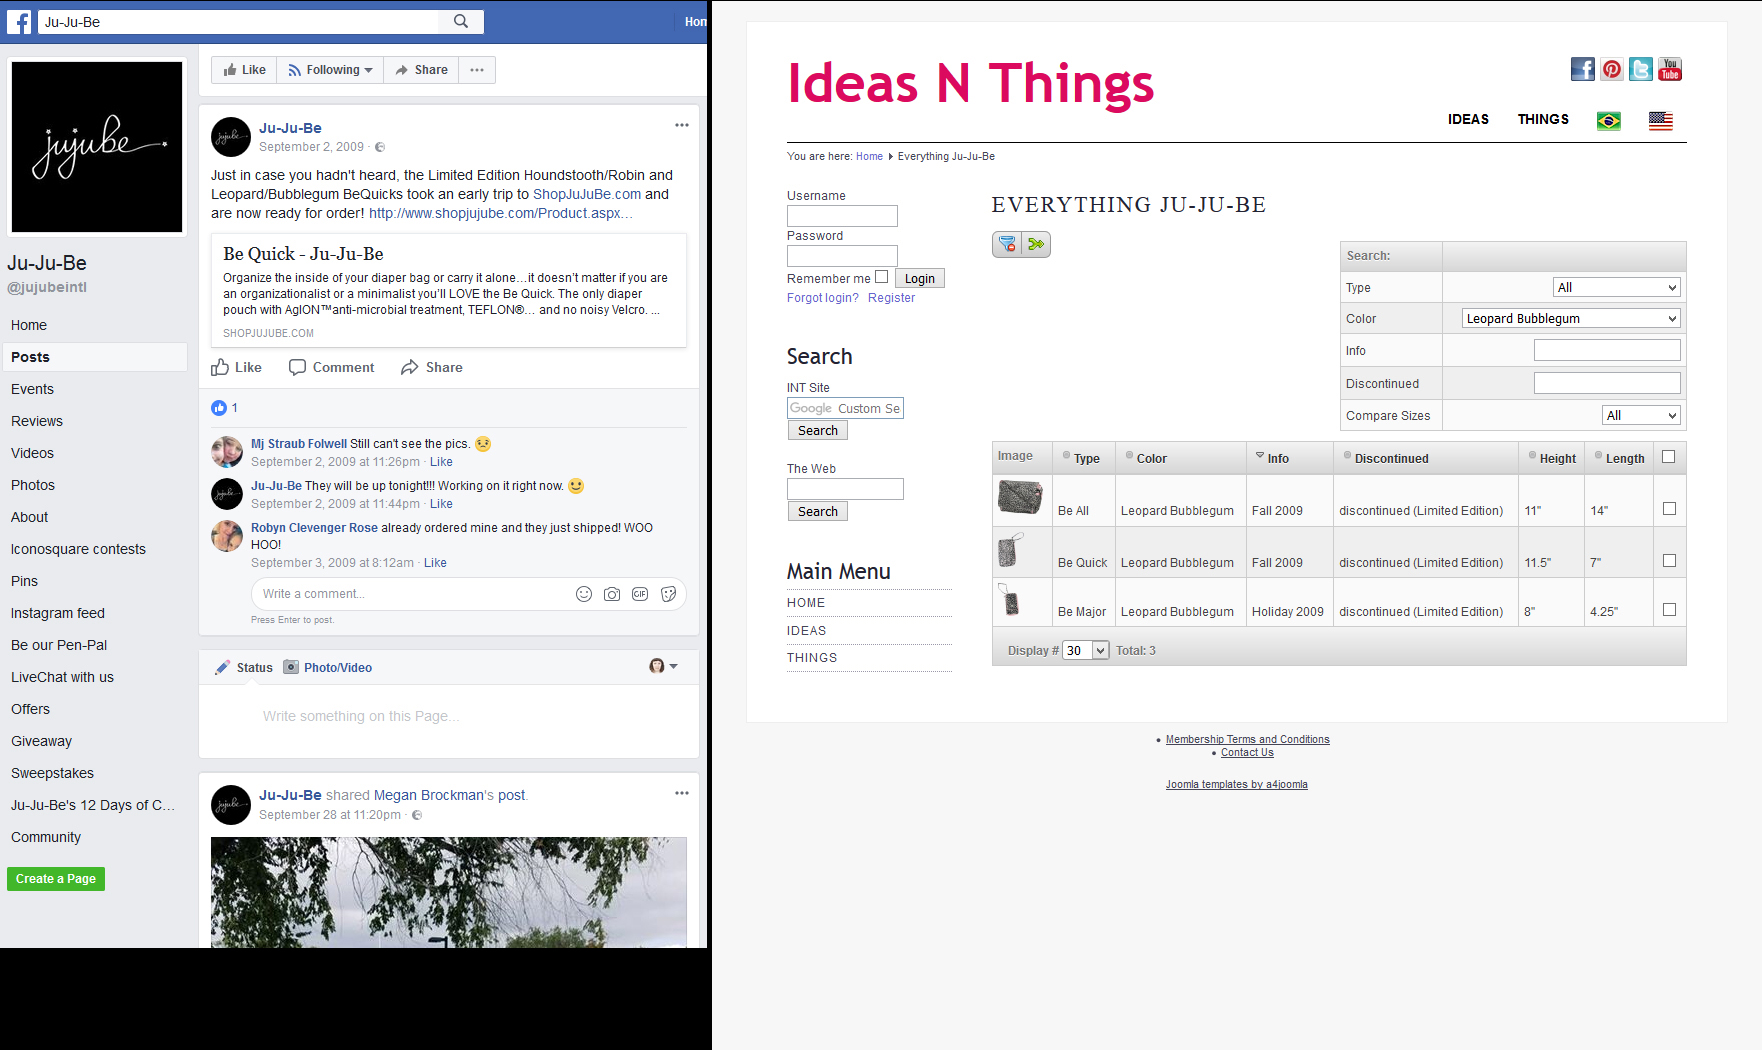The height and width of the screenshot is (1050, 1762).
Task: Sort table by Info column
Action: (1278, 459)
